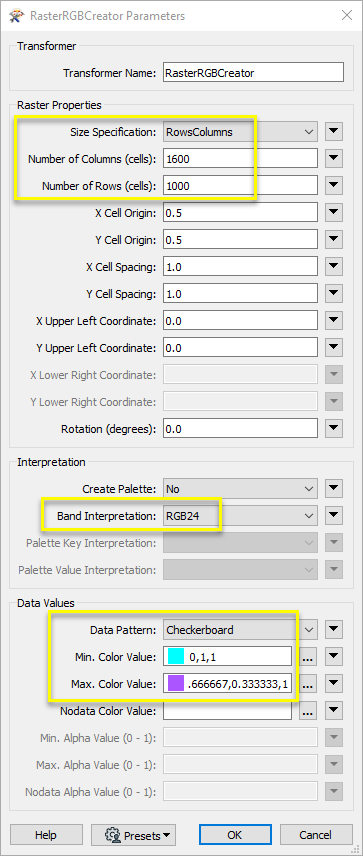Viewport: 363px width, 856px height.
Task: Click the purple Max. Color Value swatch
Action: click(176, 684)
